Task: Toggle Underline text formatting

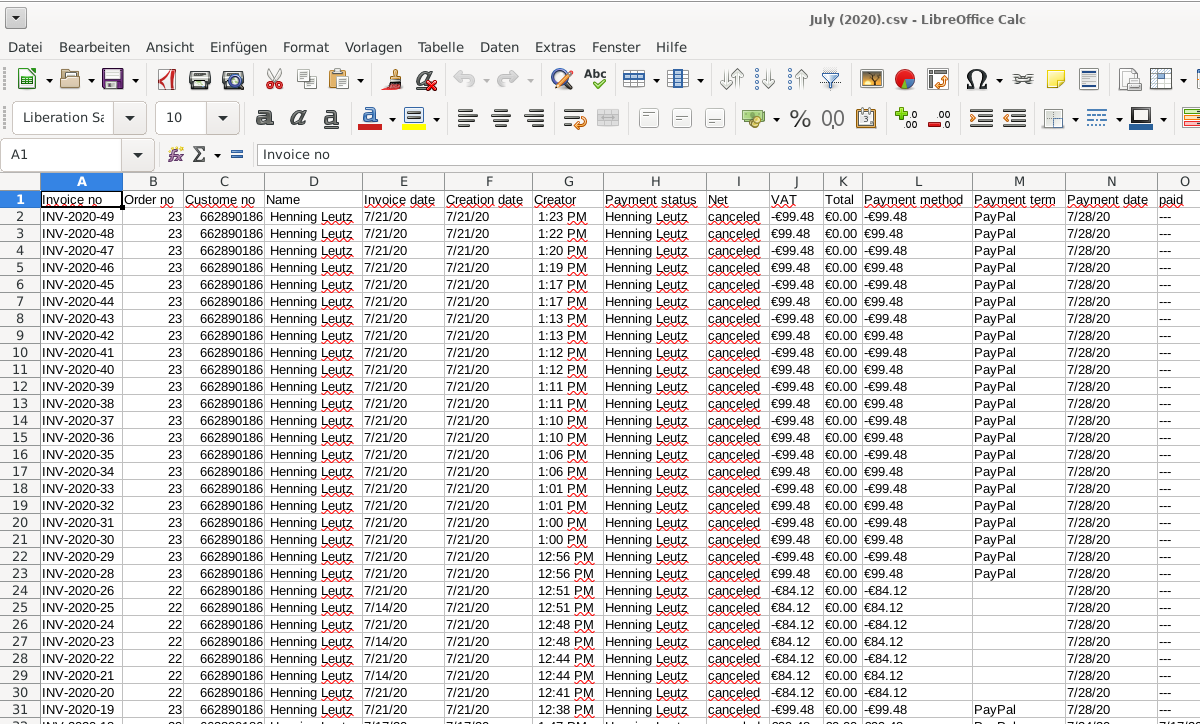Action: [331, 119]
